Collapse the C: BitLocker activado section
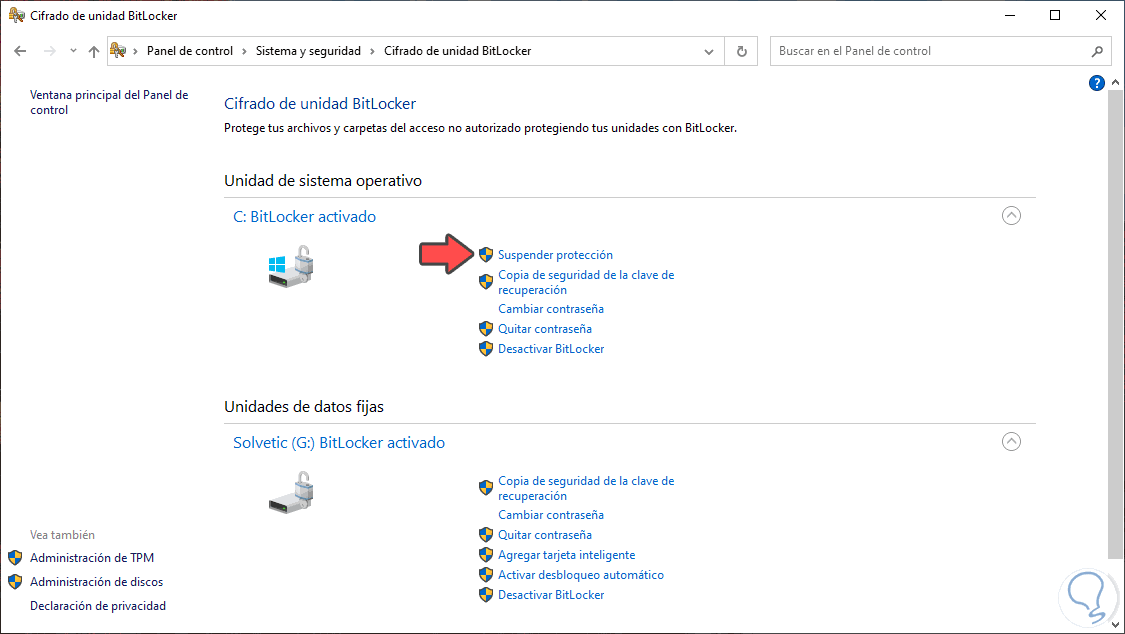Viewport: 1125px width, 634px height. pyautogui.click(x=1011, y=216)
